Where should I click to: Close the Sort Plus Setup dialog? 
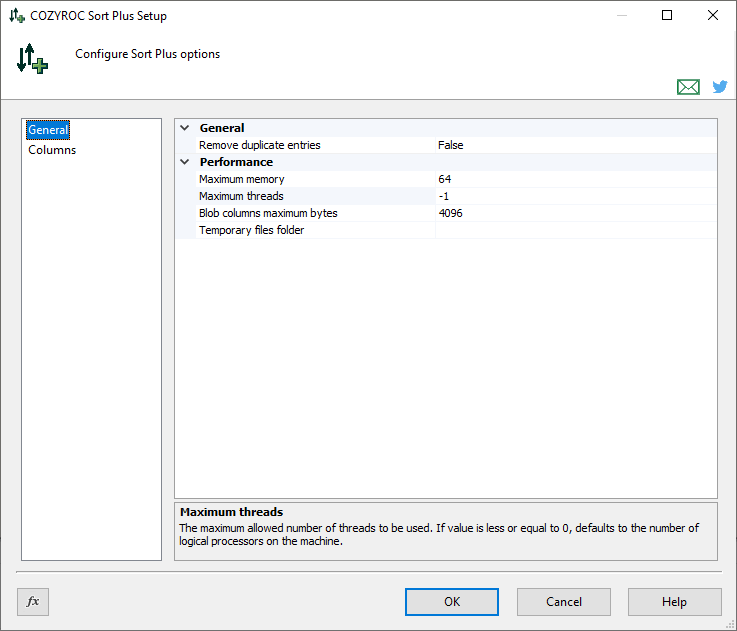(x=713, y=15)
